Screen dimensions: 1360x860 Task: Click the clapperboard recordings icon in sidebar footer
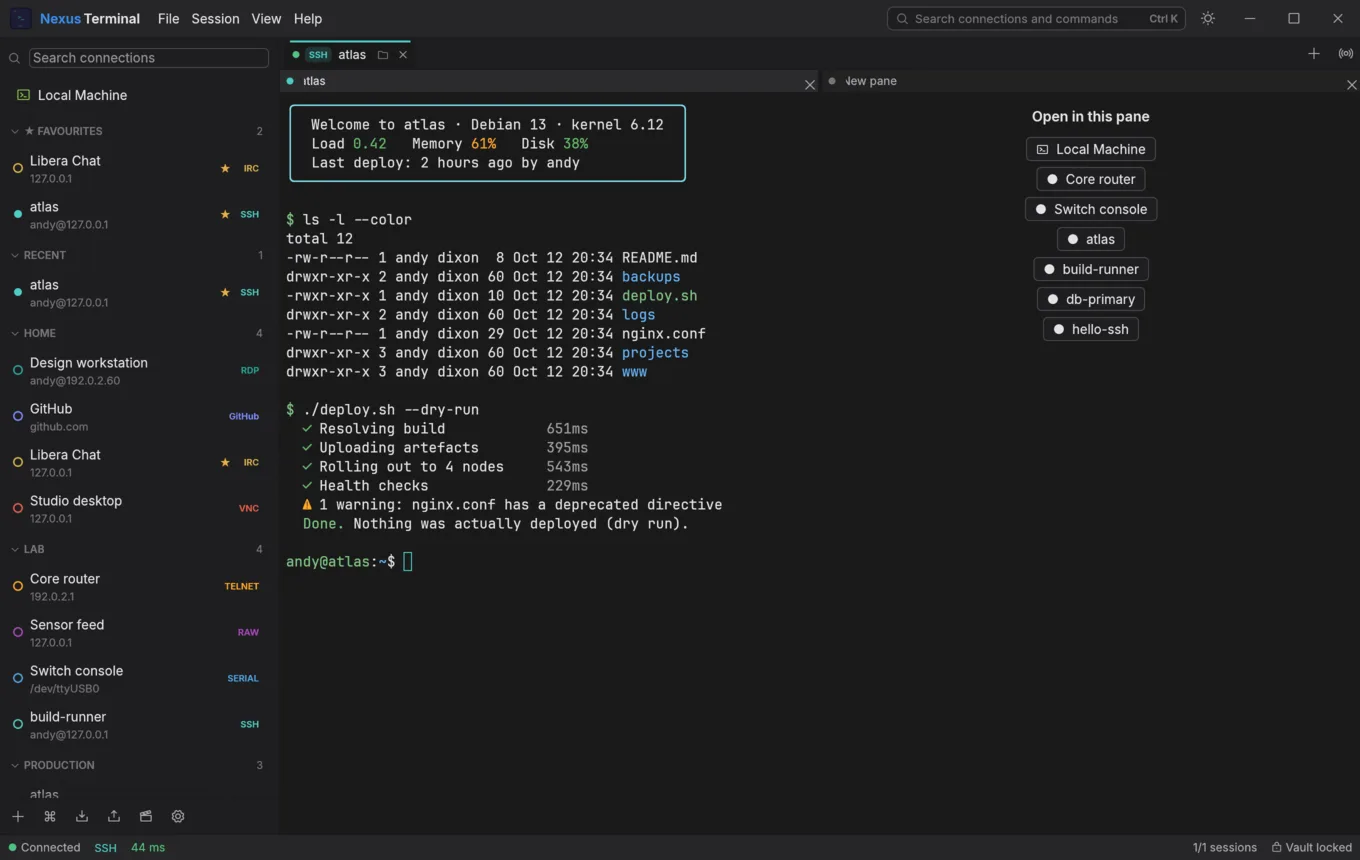(x=146, y=816)
